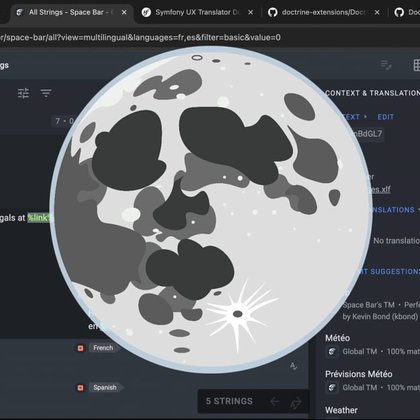Click the Symfony favicon on second tab
Screen dimensions: 420x420
(146, 12)
